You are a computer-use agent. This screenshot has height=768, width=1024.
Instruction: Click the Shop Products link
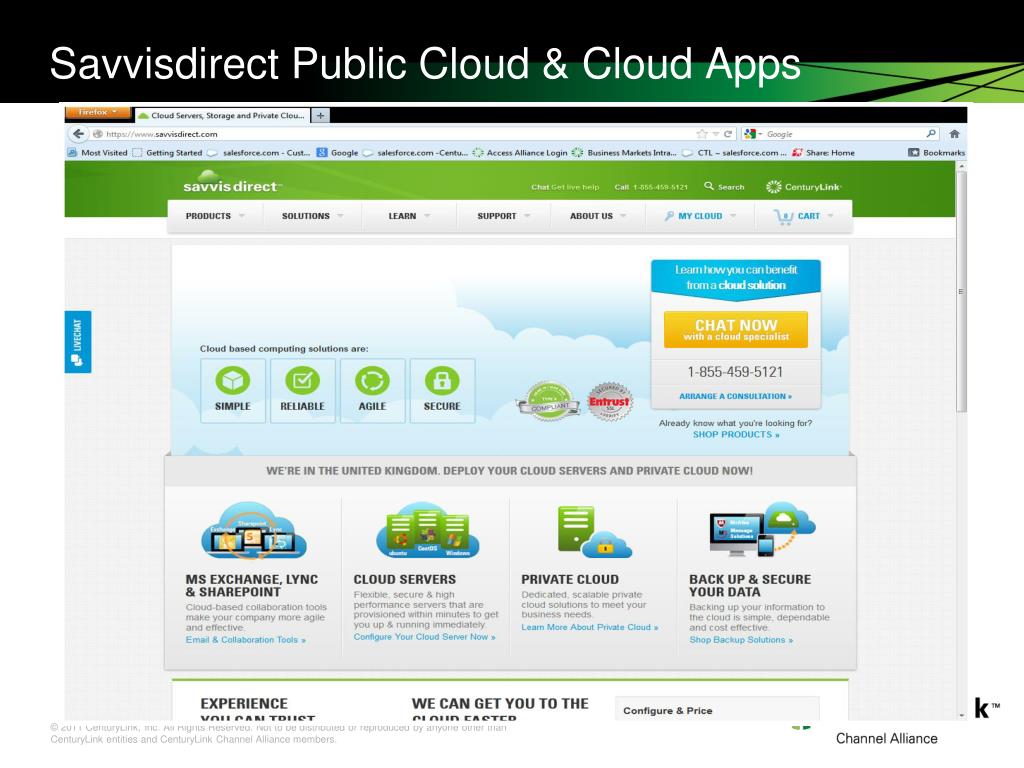coord(736,434)
